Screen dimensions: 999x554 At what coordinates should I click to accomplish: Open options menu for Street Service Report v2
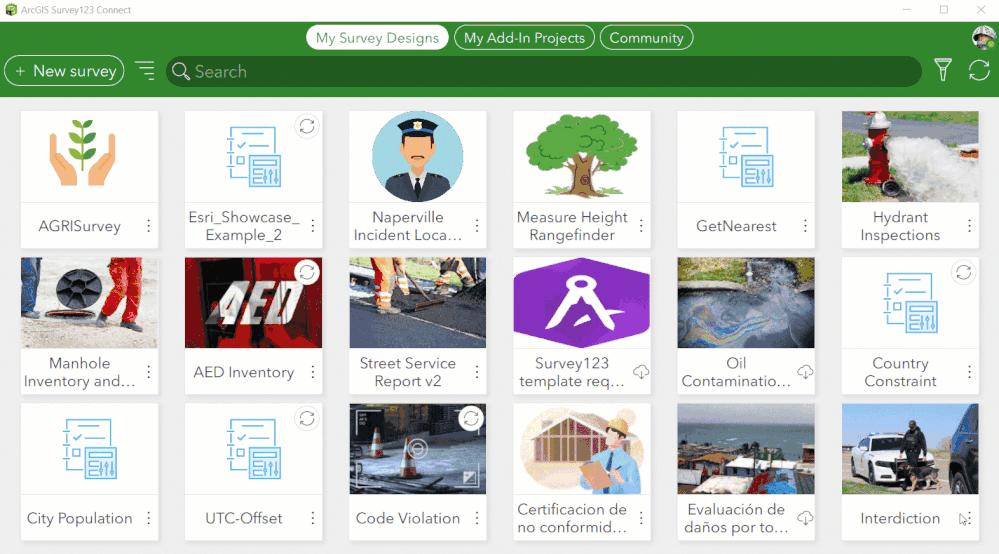click(x=477, y=372)
